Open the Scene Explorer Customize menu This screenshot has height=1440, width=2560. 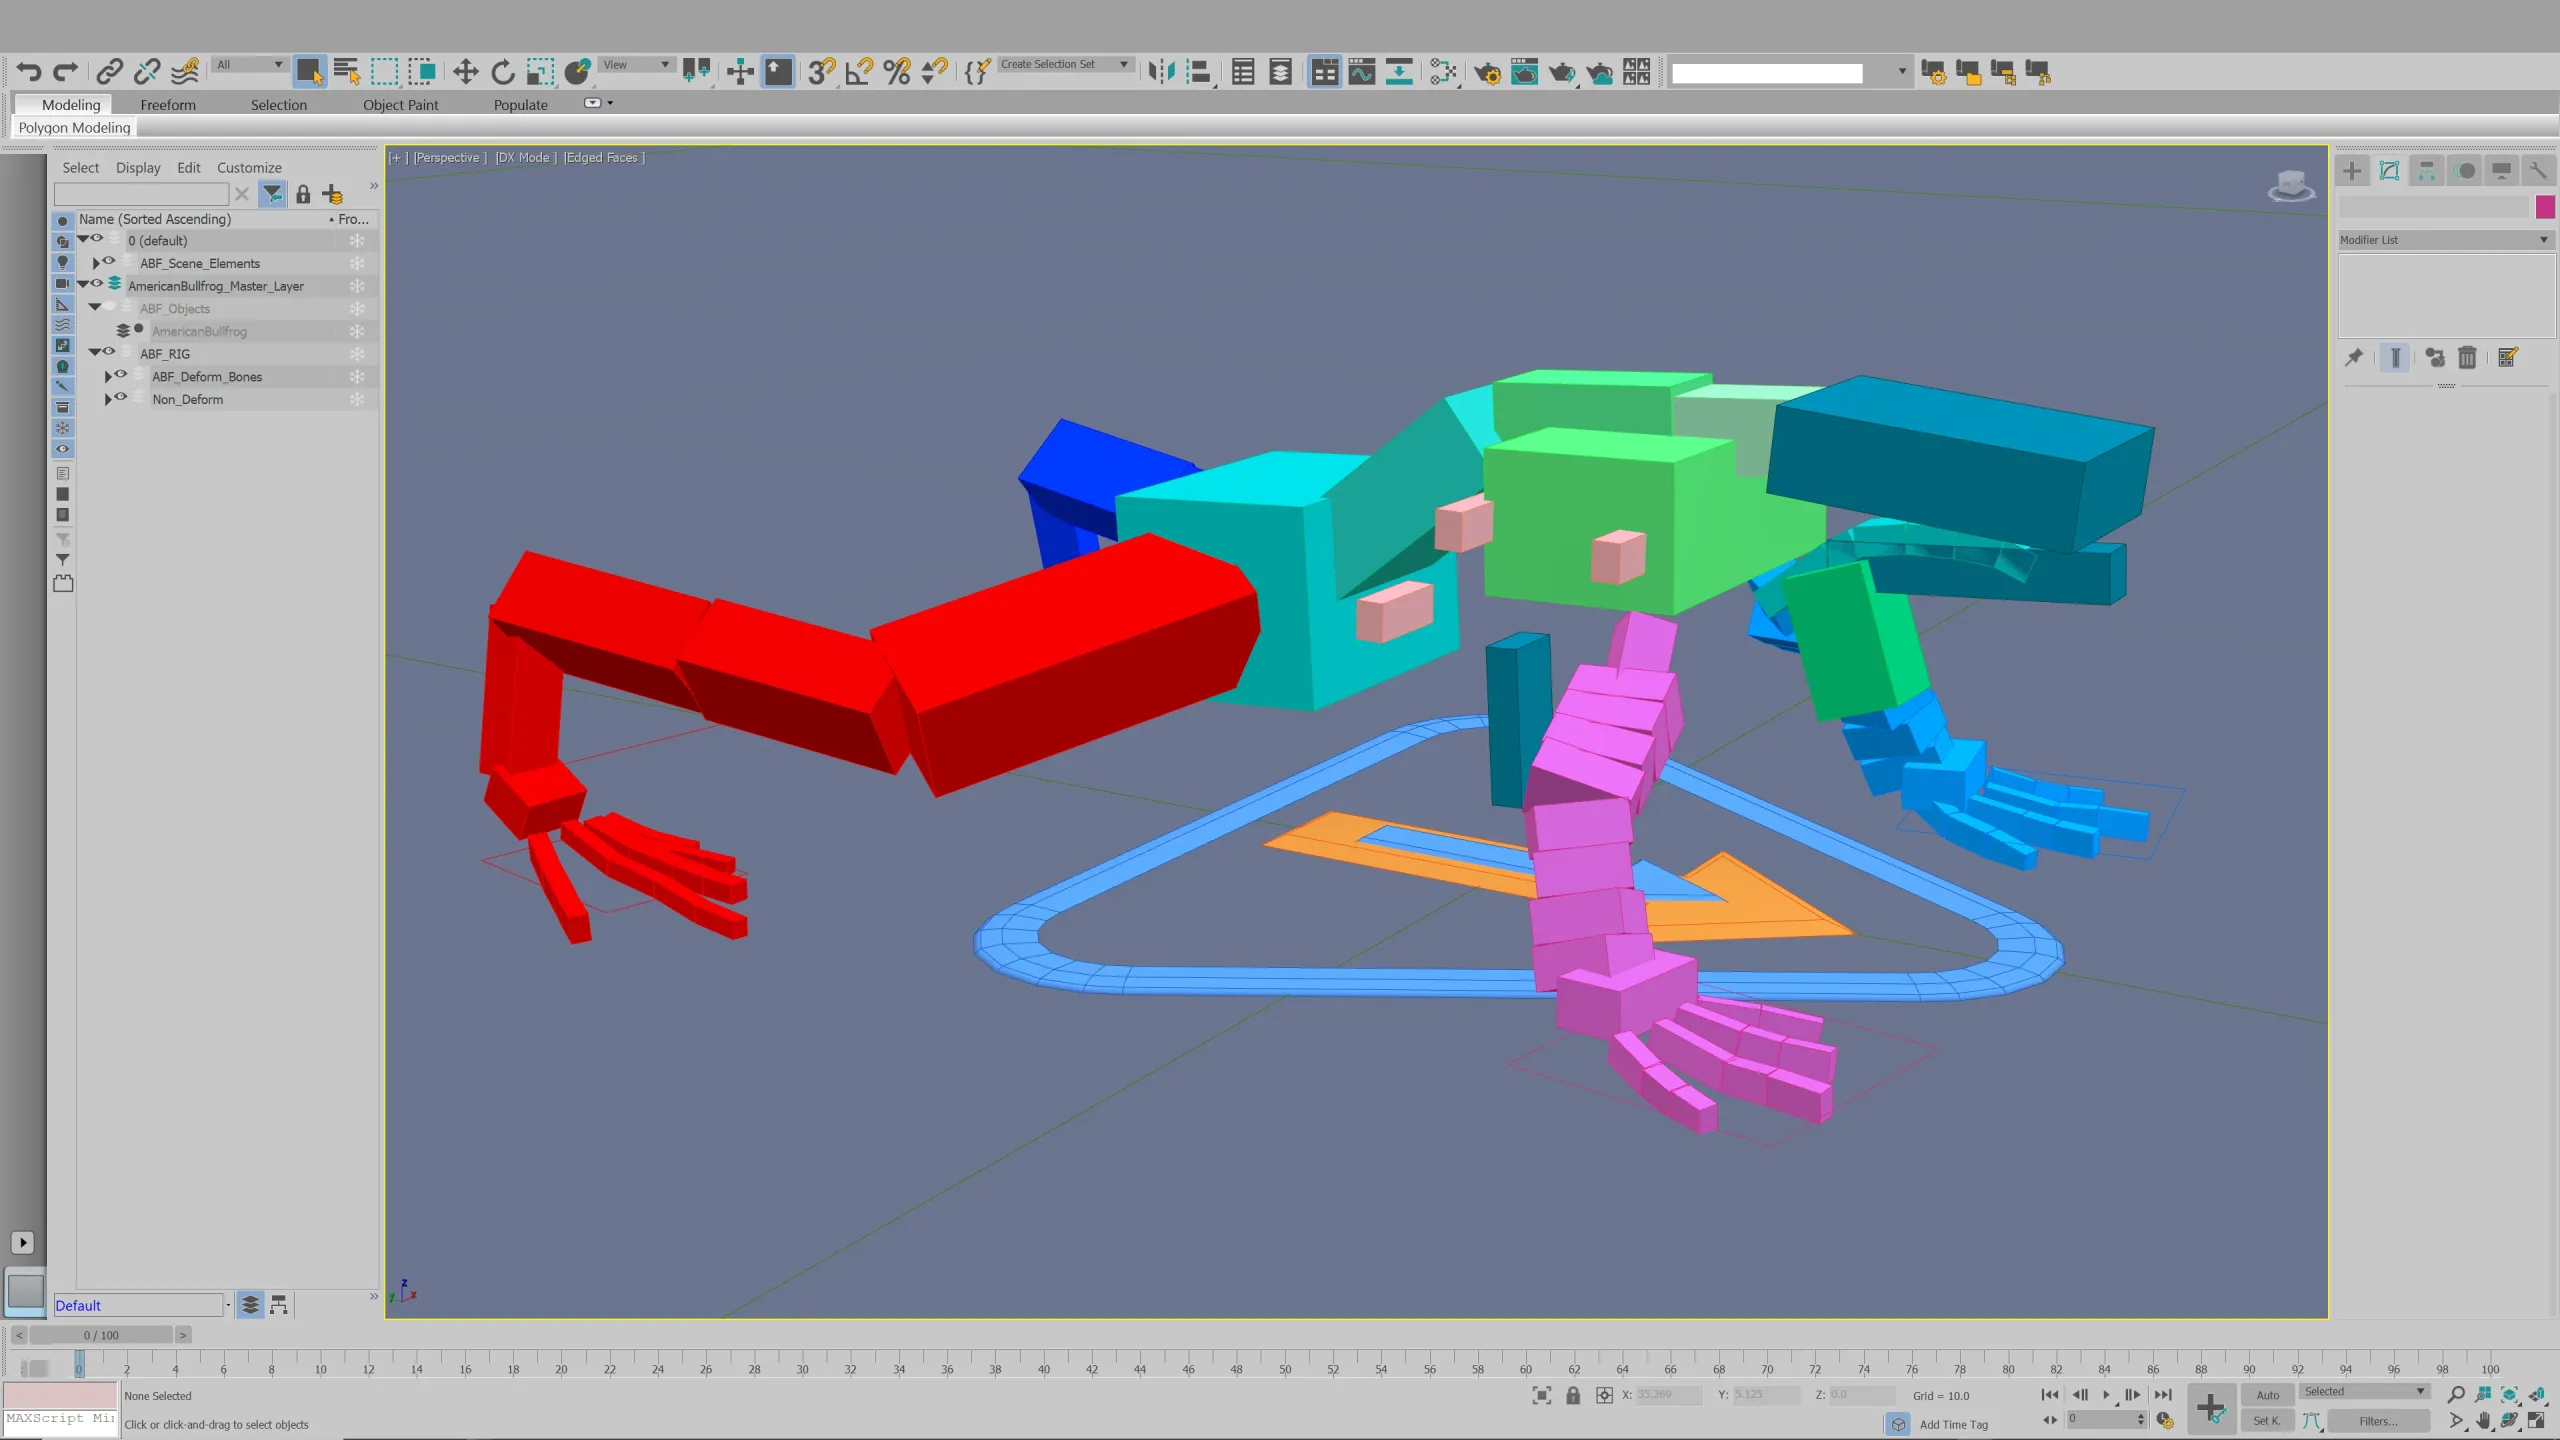pyautogui.click(x=249, y=168)
